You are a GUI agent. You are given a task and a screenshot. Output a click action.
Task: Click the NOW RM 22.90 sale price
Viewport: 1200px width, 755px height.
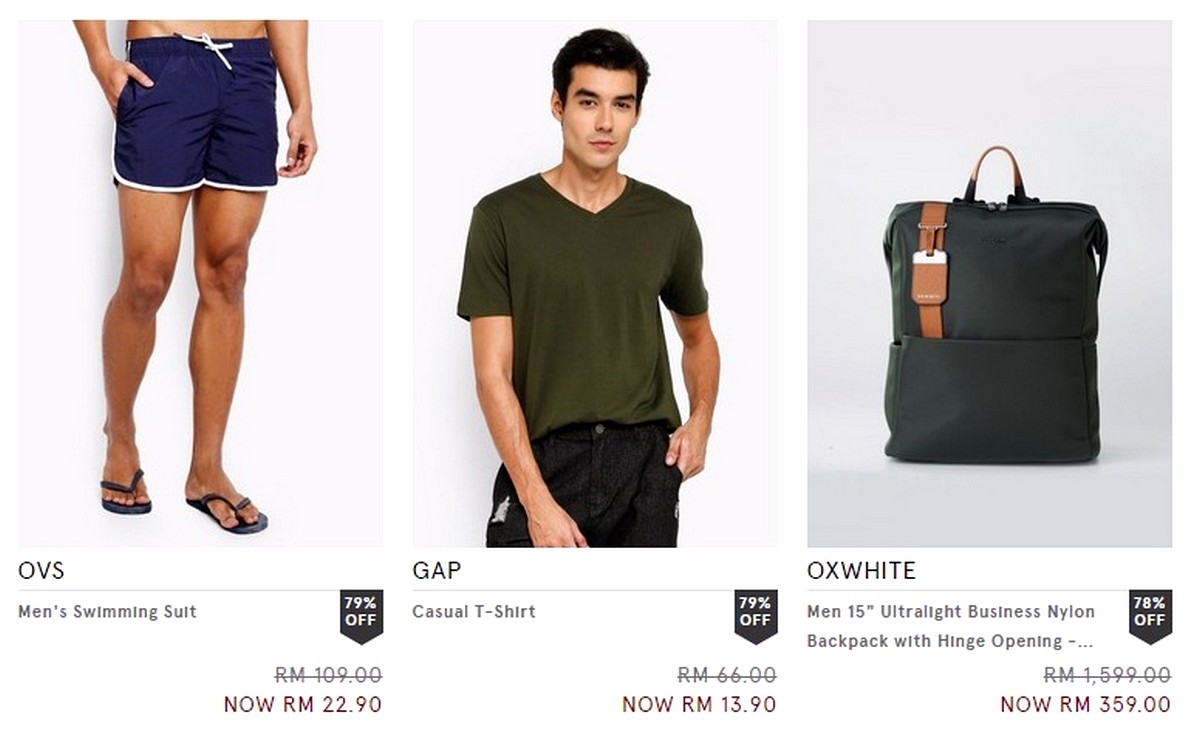[302, 704]
